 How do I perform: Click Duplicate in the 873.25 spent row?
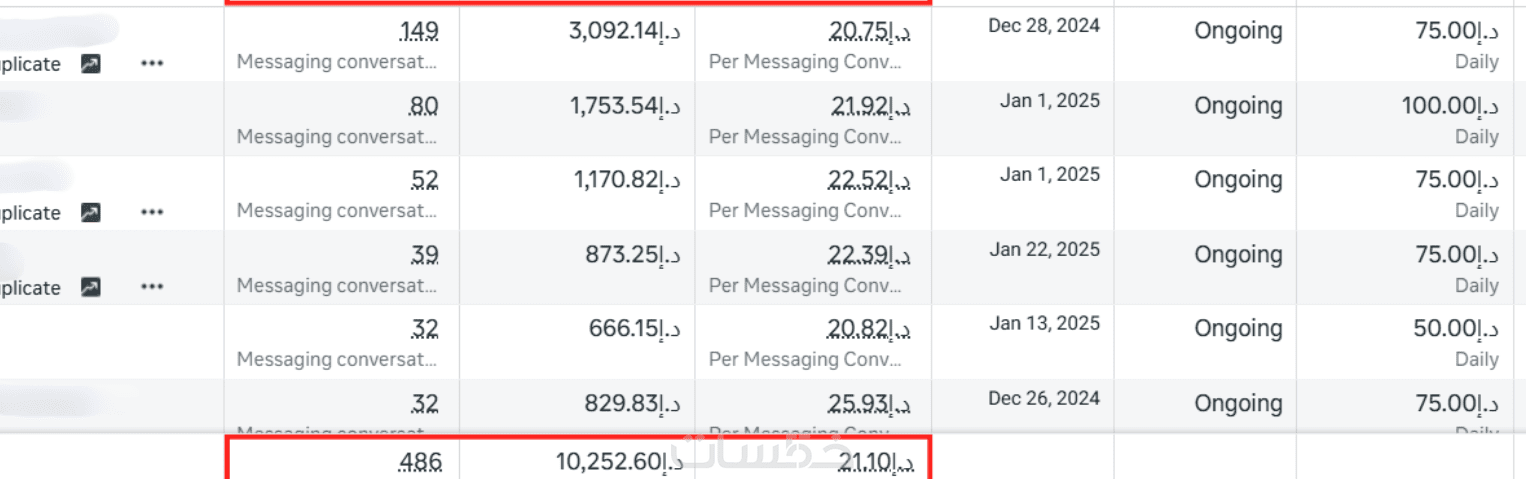(30, 288)
